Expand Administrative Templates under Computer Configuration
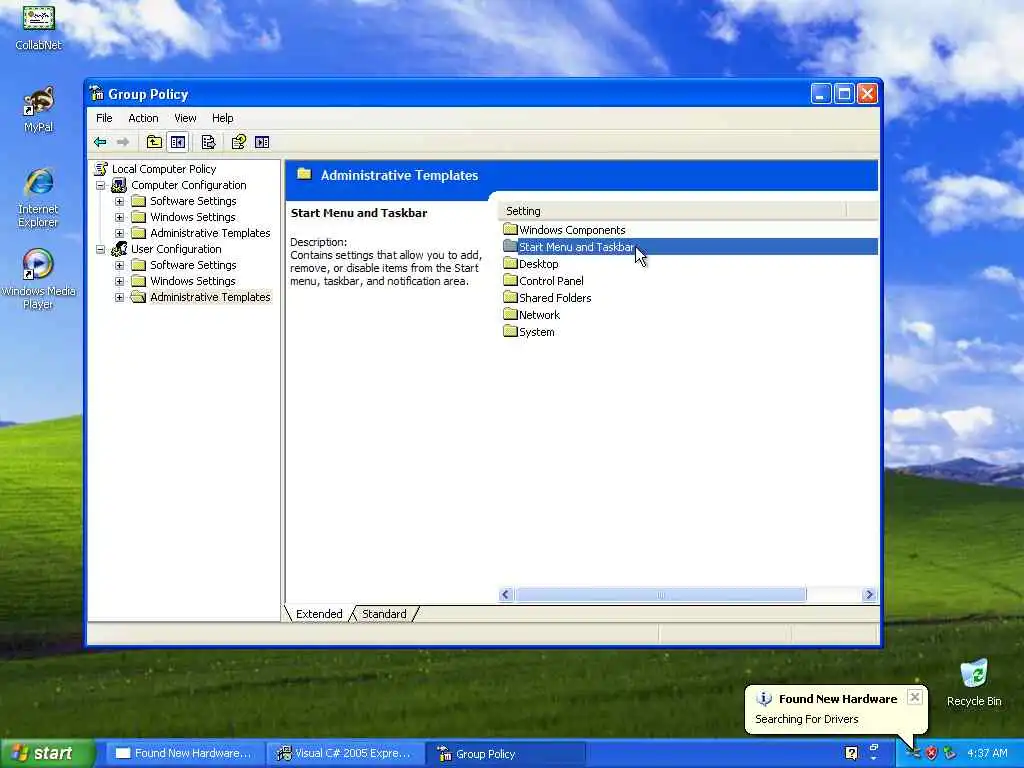 (120, 233)
